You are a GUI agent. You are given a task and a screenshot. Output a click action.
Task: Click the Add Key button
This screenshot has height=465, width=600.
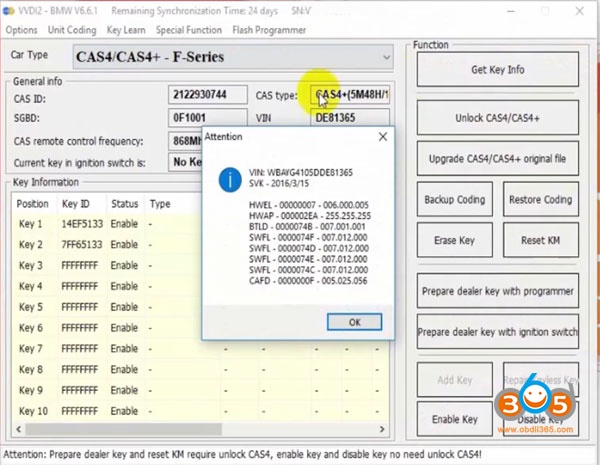[x=455, y=380]
